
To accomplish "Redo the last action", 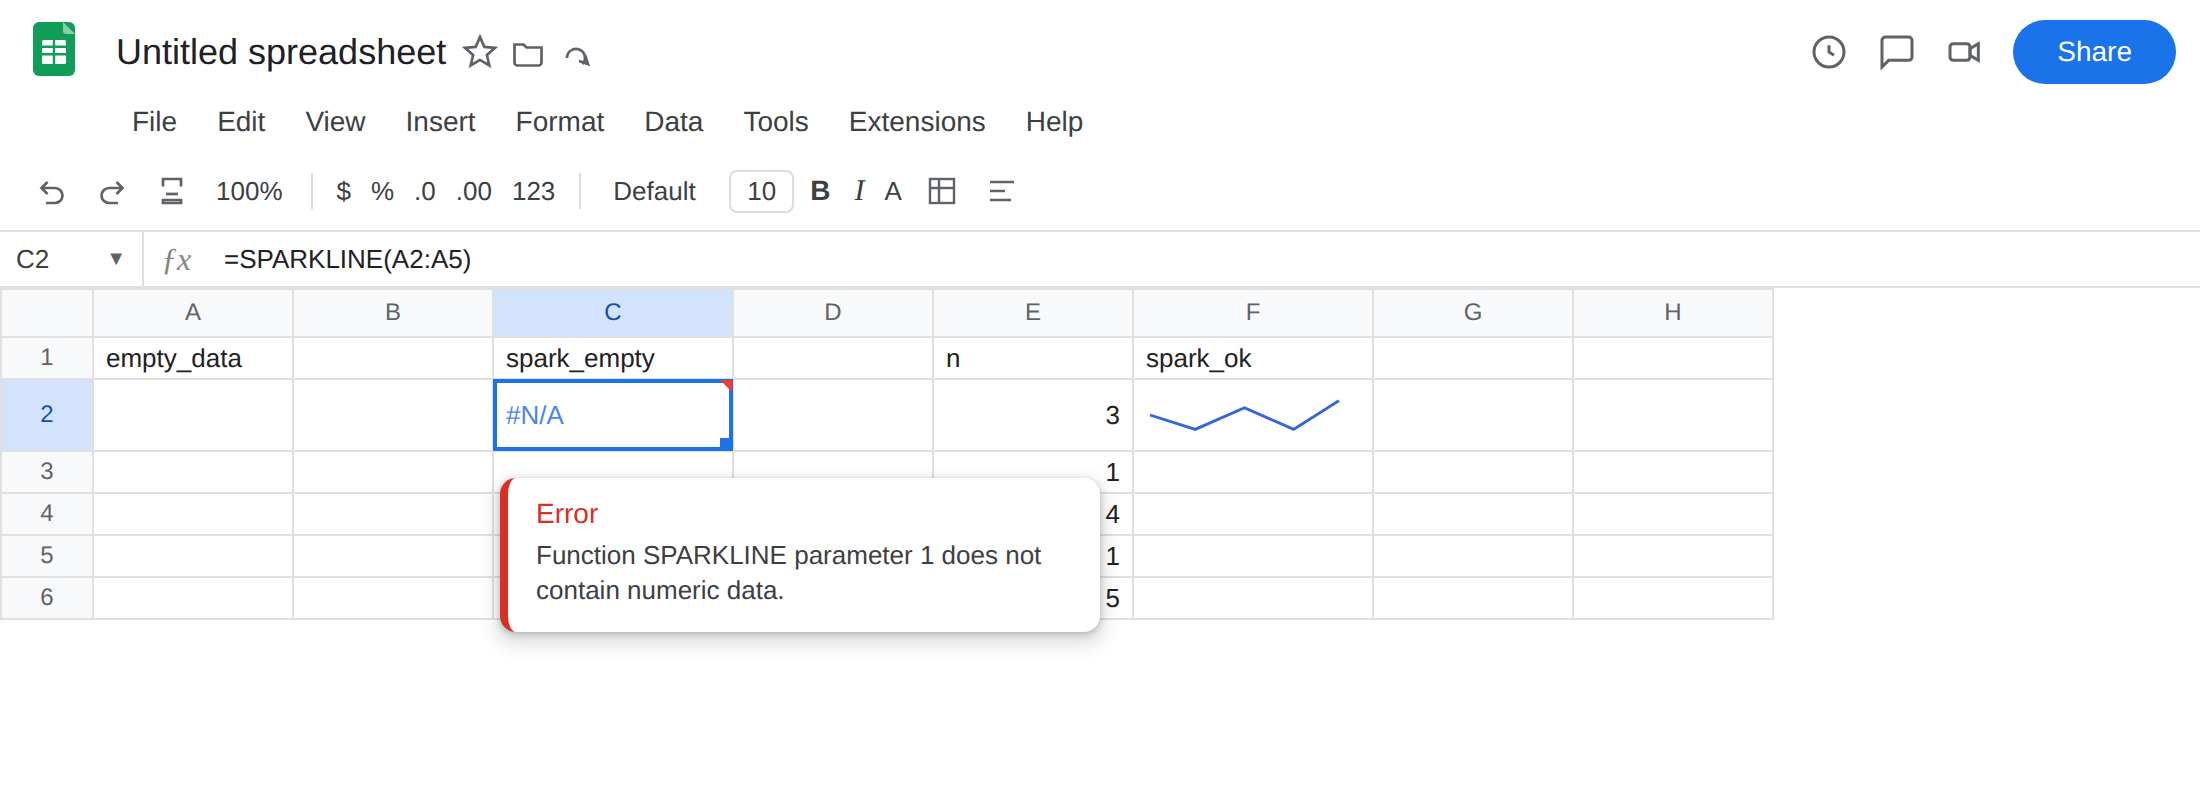I will click(112, 191).
